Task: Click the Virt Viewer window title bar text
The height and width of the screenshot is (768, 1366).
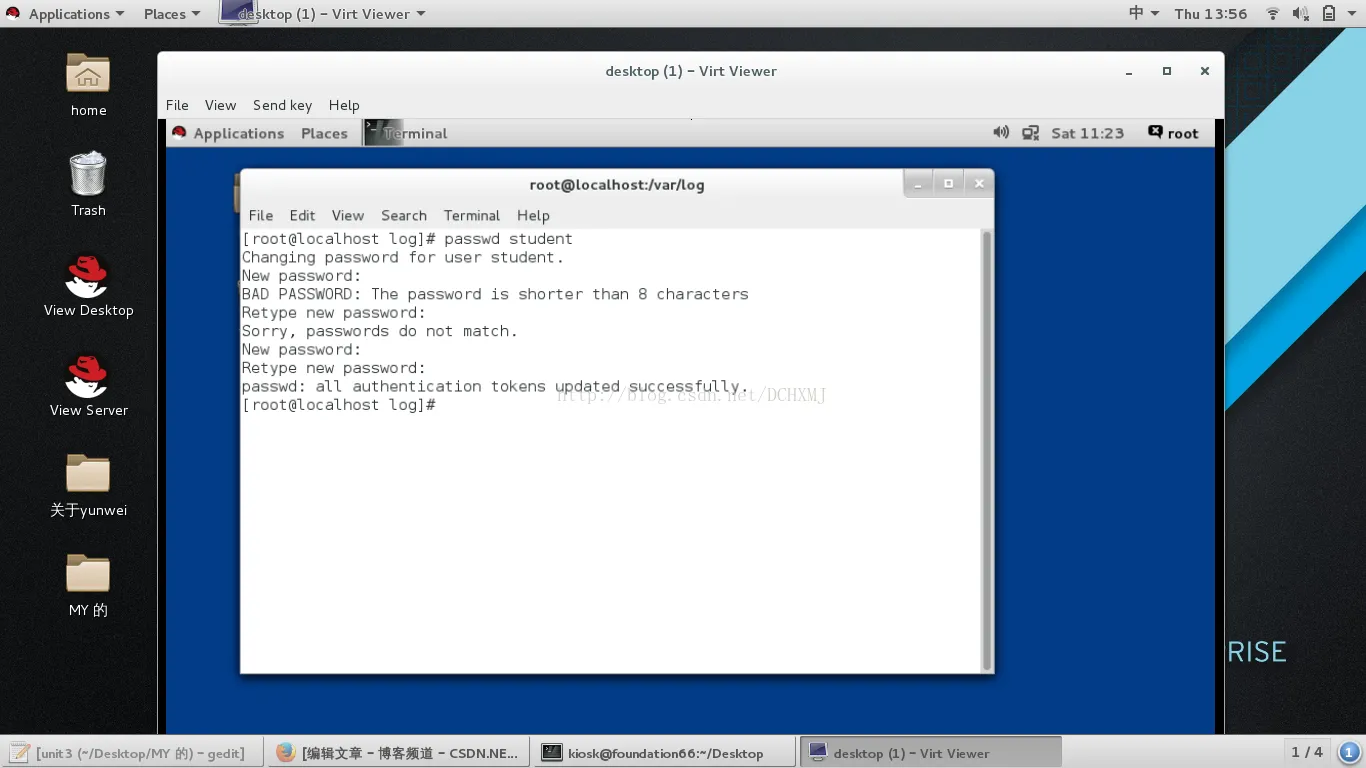Action: pyautogui.click(x=691, y=71)
